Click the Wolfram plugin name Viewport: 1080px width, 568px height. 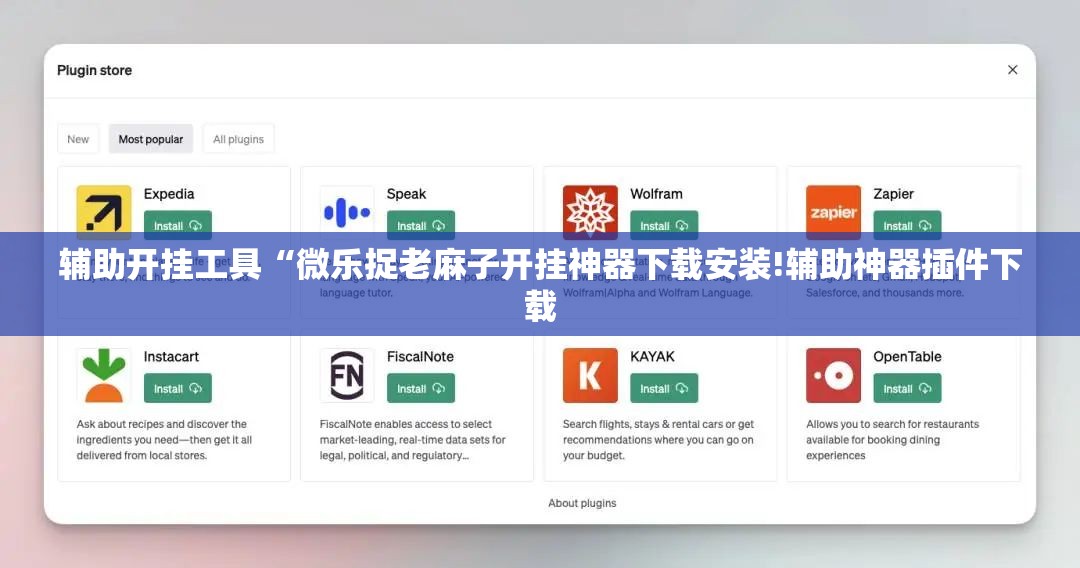(x=656, y=194)
